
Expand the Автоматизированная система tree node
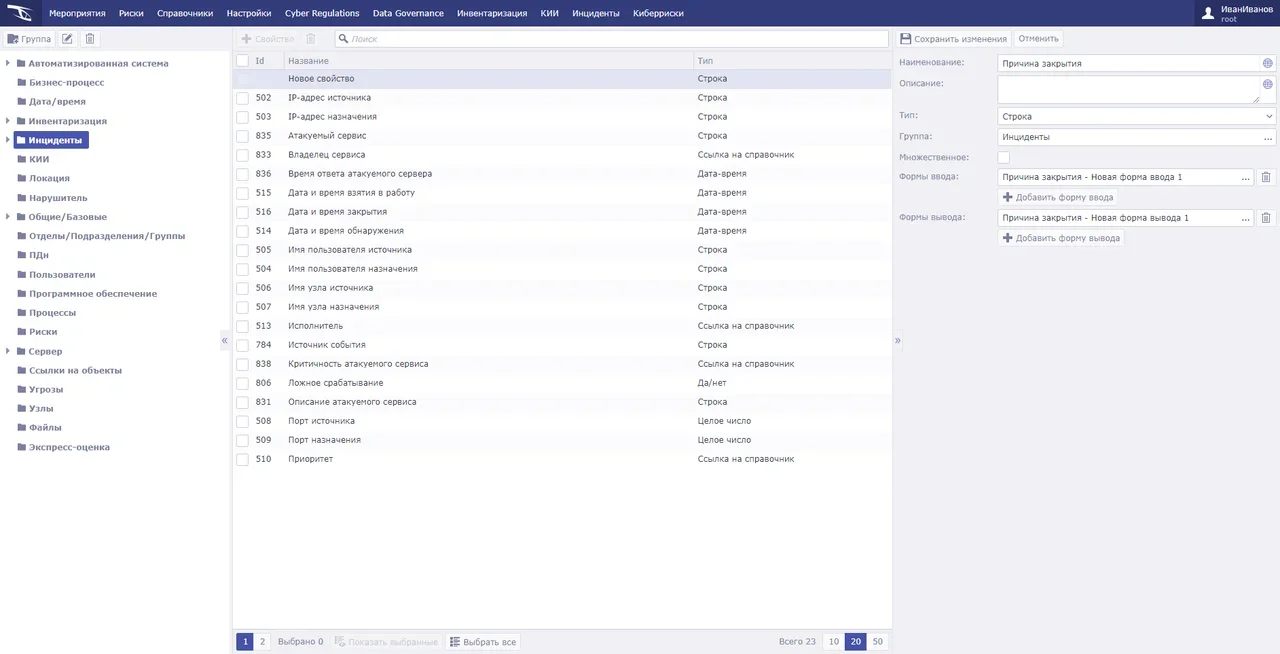tap(8, 64)
